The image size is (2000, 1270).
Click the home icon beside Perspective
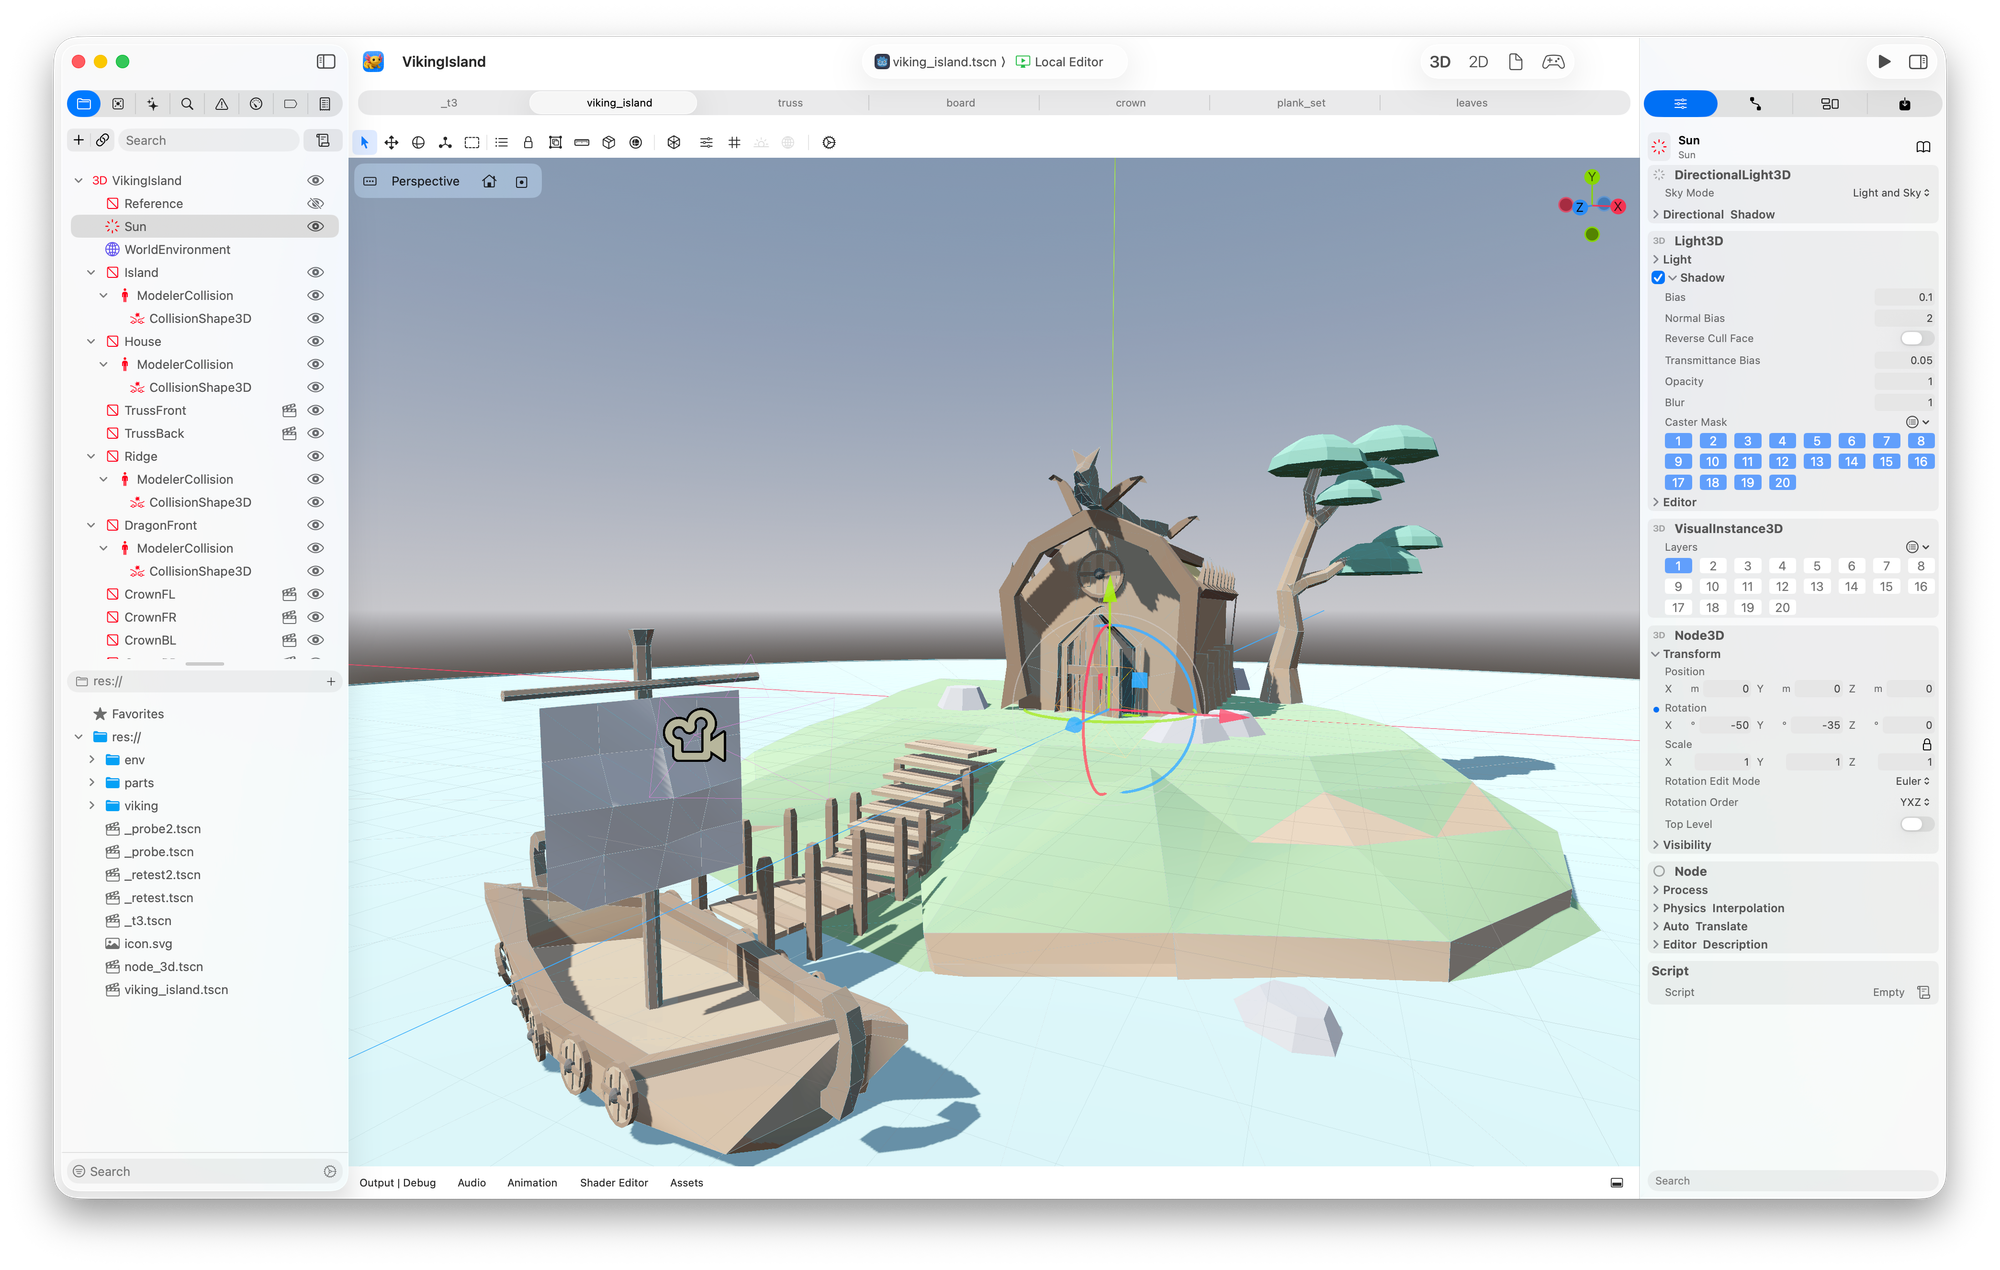tap(489, 181)
